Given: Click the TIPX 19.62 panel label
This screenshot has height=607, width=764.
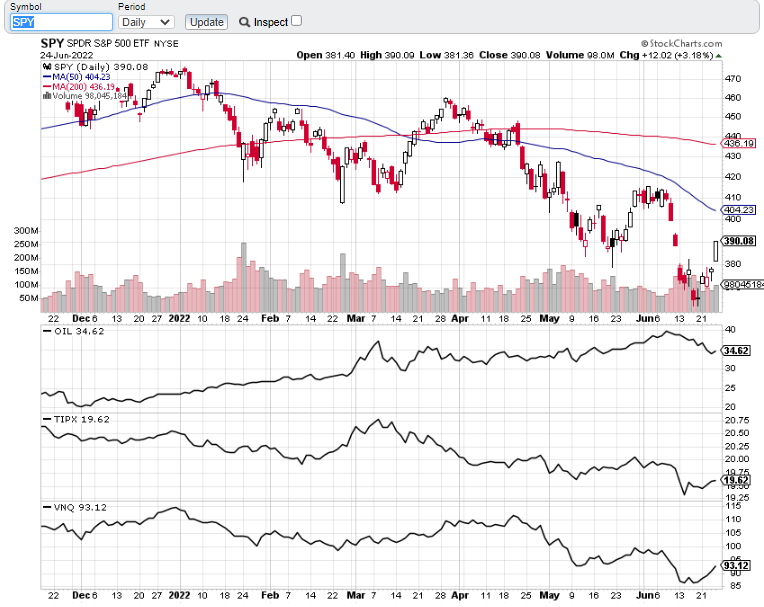Looking at the screenshot, I should pyautogui.click(x=76, y=419).
